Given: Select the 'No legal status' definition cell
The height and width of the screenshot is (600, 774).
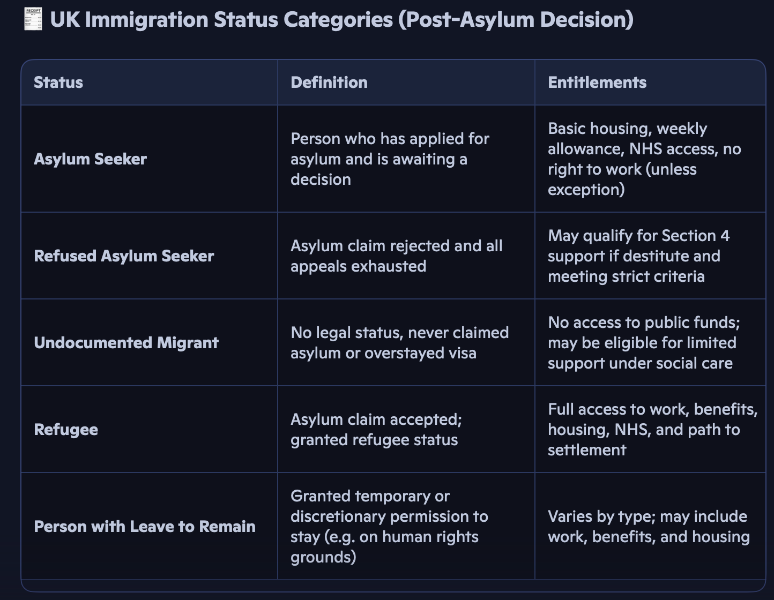Looking at the screenshot, I should [399, 342].
